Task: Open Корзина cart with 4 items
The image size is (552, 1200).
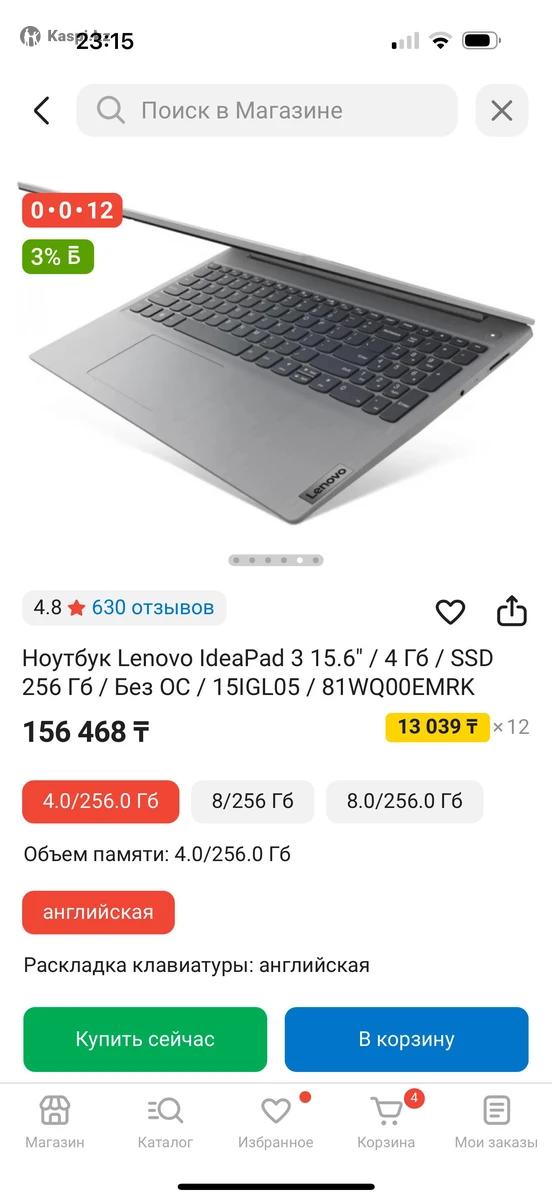Action: (x=386, y=1121)
